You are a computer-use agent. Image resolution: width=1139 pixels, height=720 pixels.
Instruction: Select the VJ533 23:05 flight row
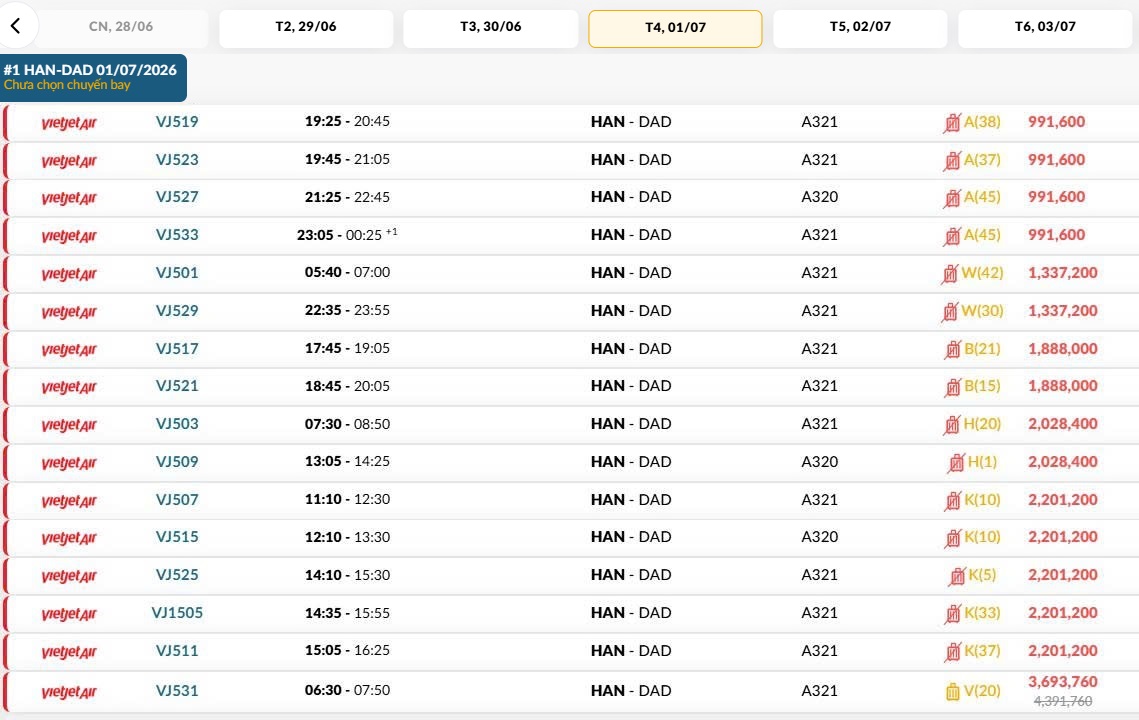click(570, 235)
